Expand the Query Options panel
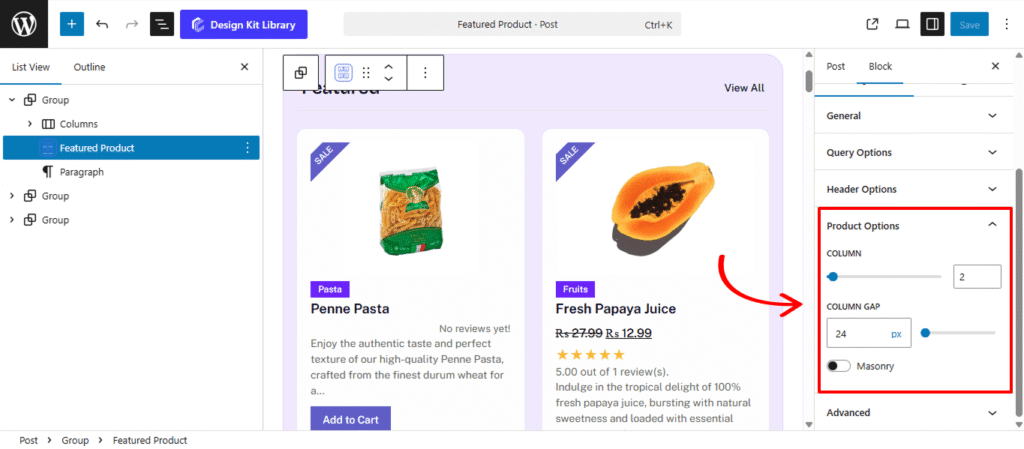1024x449 pixels. tap(909, 152)
